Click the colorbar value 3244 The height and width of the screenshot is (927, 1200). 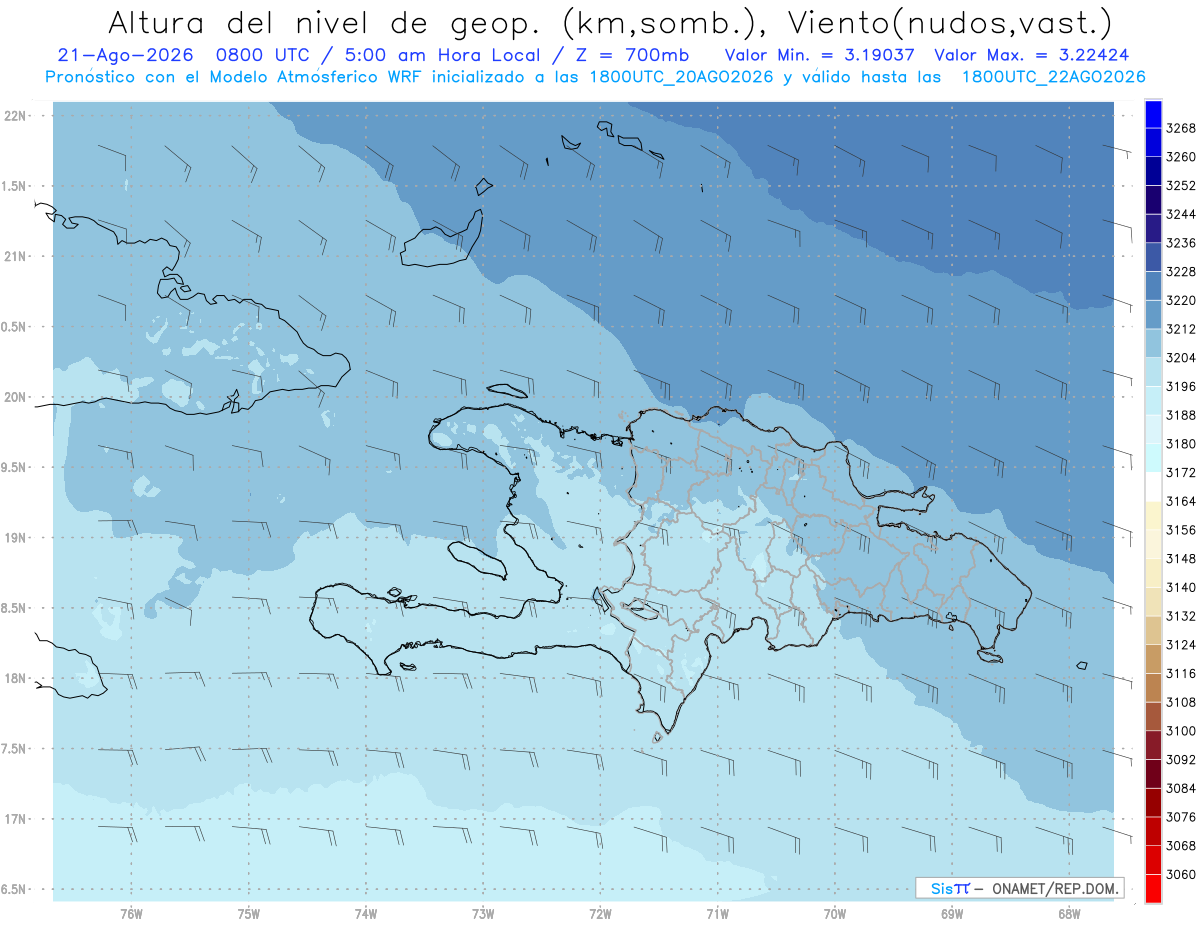coord(1180,214)
